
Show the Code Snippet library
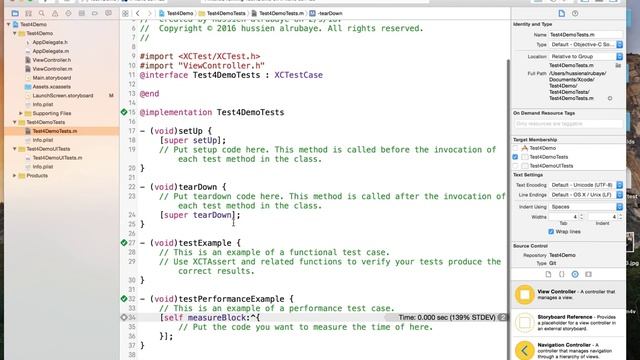tap(562, 274)
